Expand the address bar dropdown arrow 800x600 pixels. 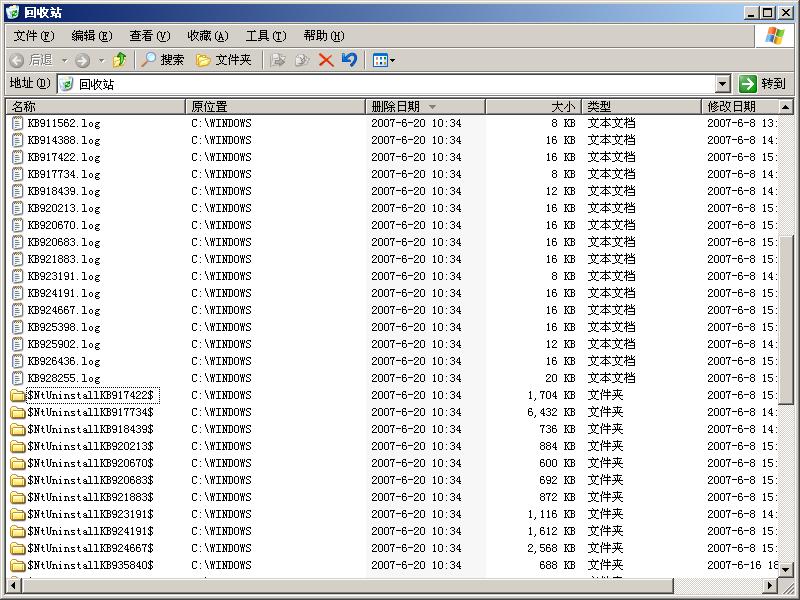point(723,85)
